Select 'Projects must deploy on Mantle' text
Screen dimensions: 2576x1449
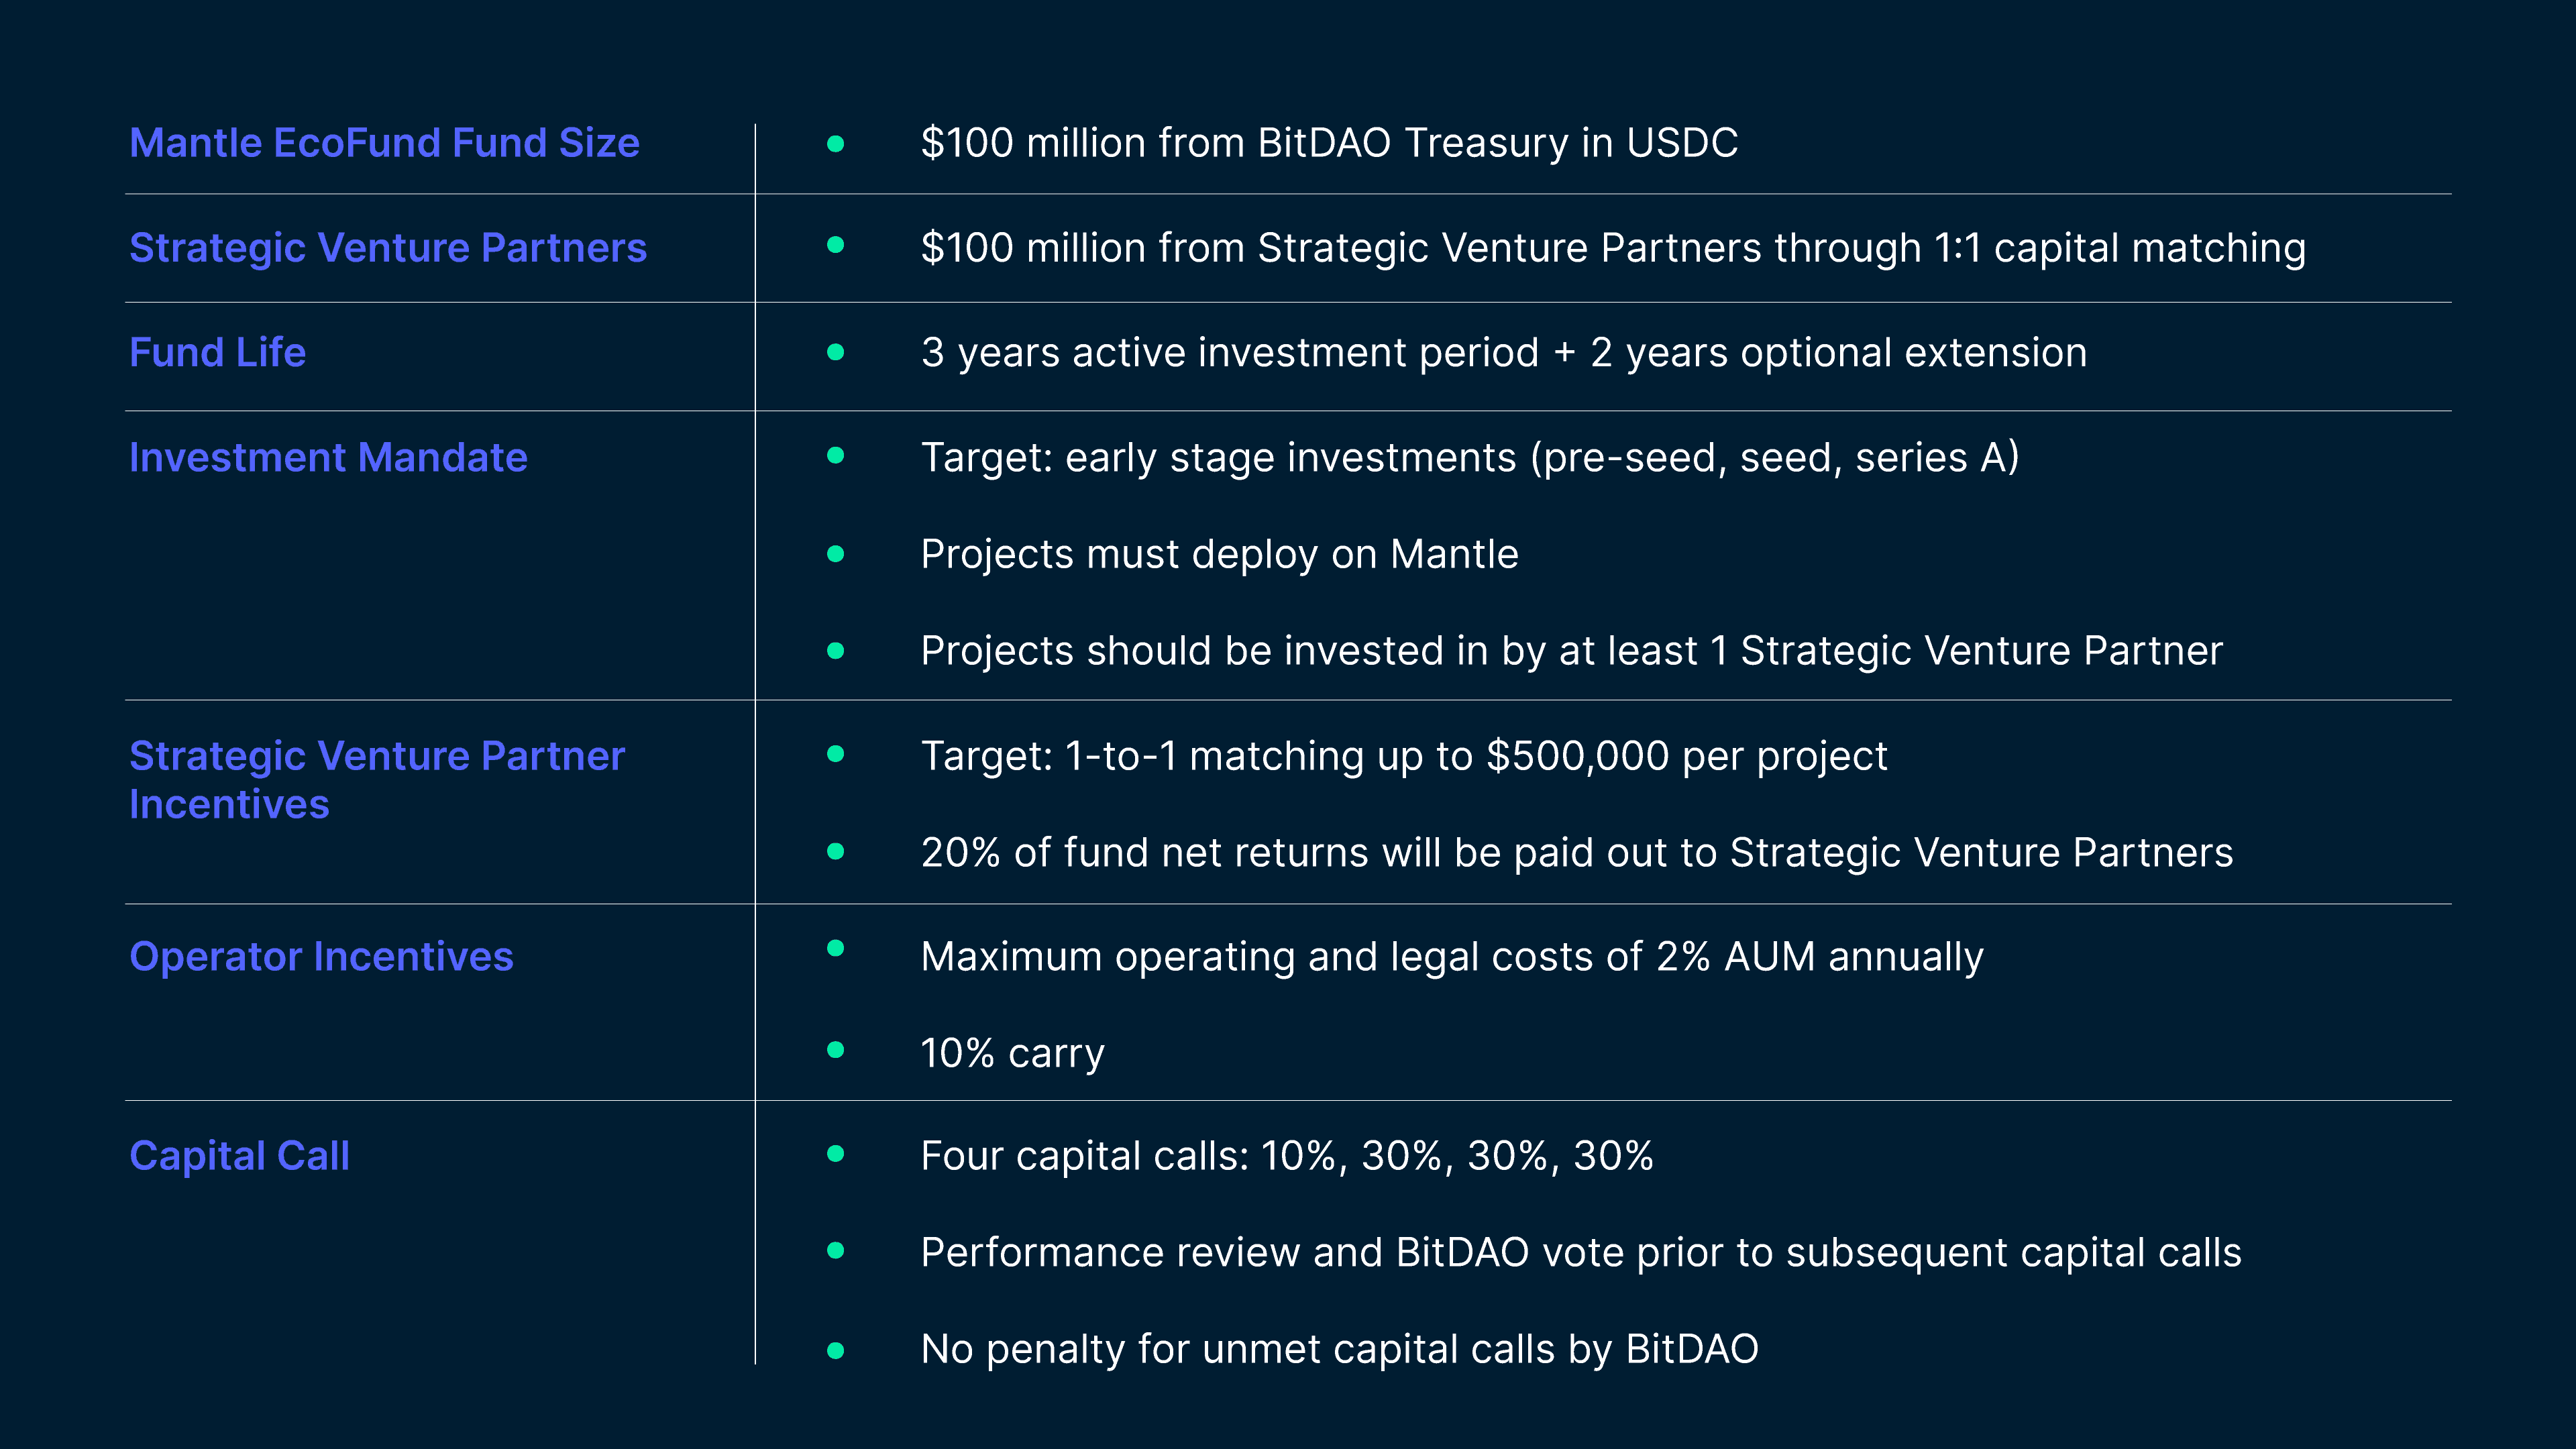[1219, 554]
